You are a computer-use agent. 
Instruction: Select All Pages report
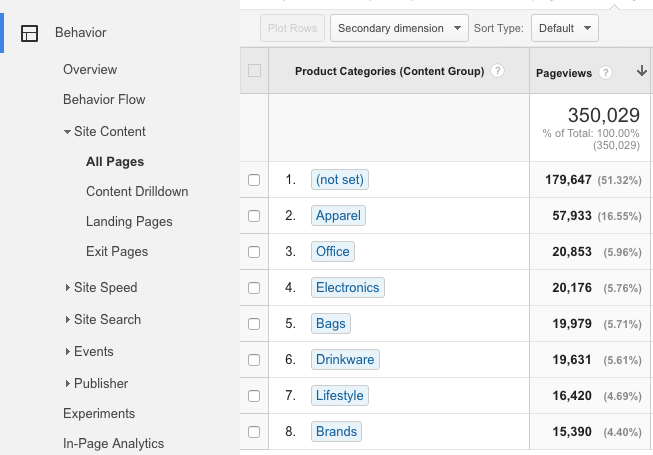tap(115, 162)
